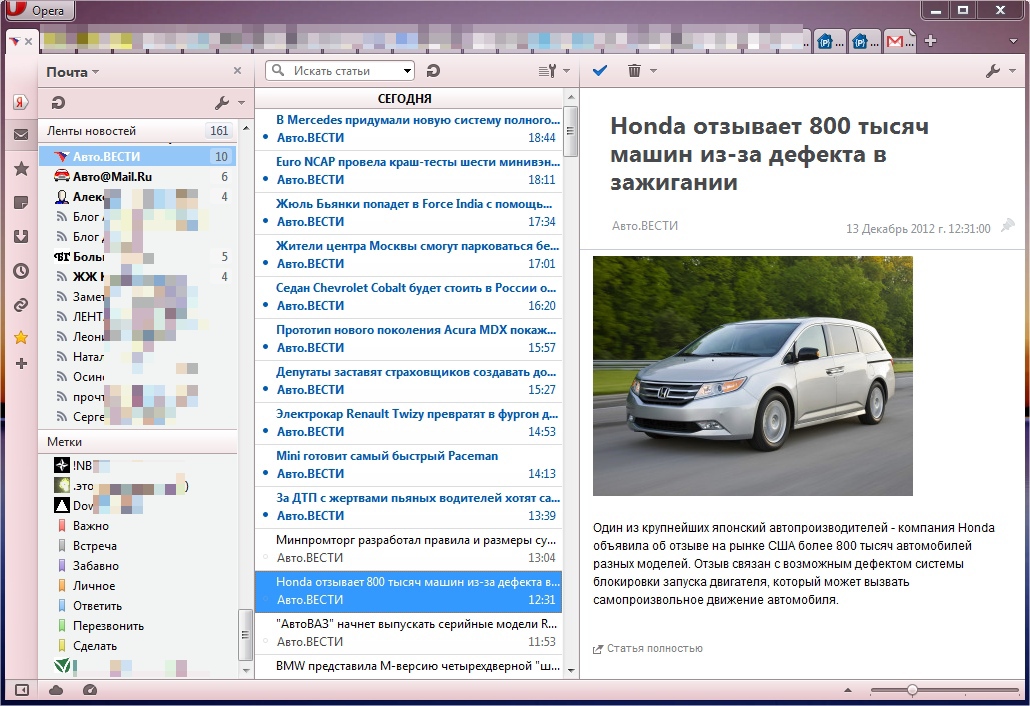Toggle the pin icon next to article date
This screenshot has height=706, width=1030.
pyautogui.click(x=1007, y=227)
